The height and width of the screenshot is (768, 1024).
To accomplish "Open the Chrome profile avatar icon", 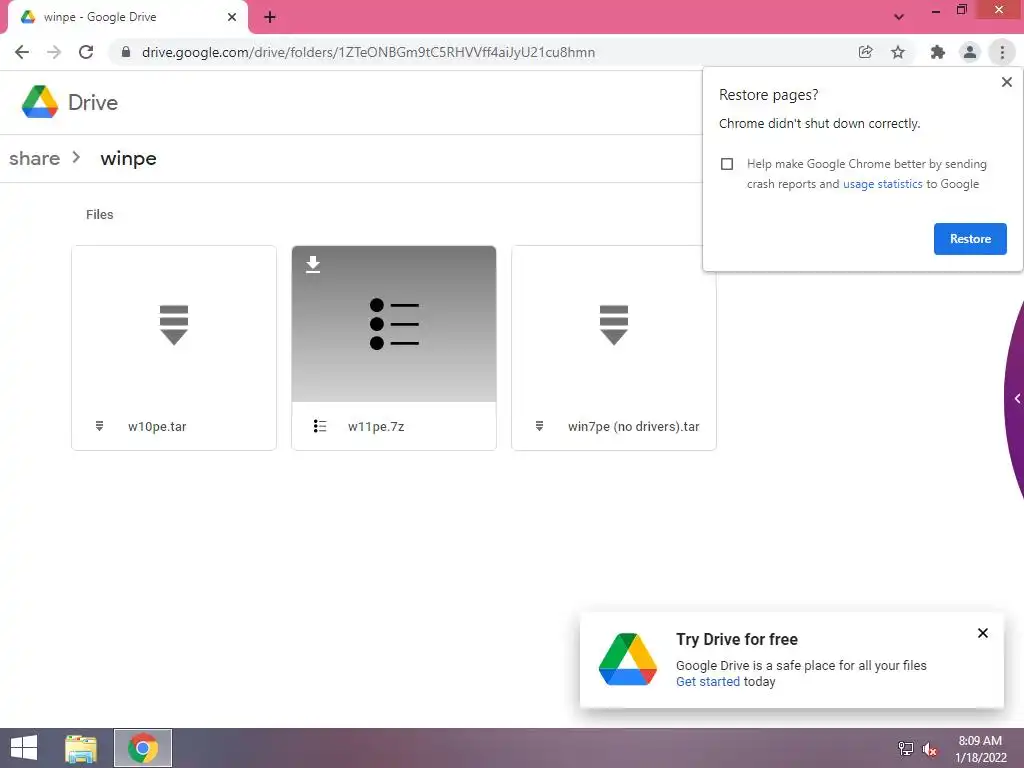I will click(x=970, y=52).
